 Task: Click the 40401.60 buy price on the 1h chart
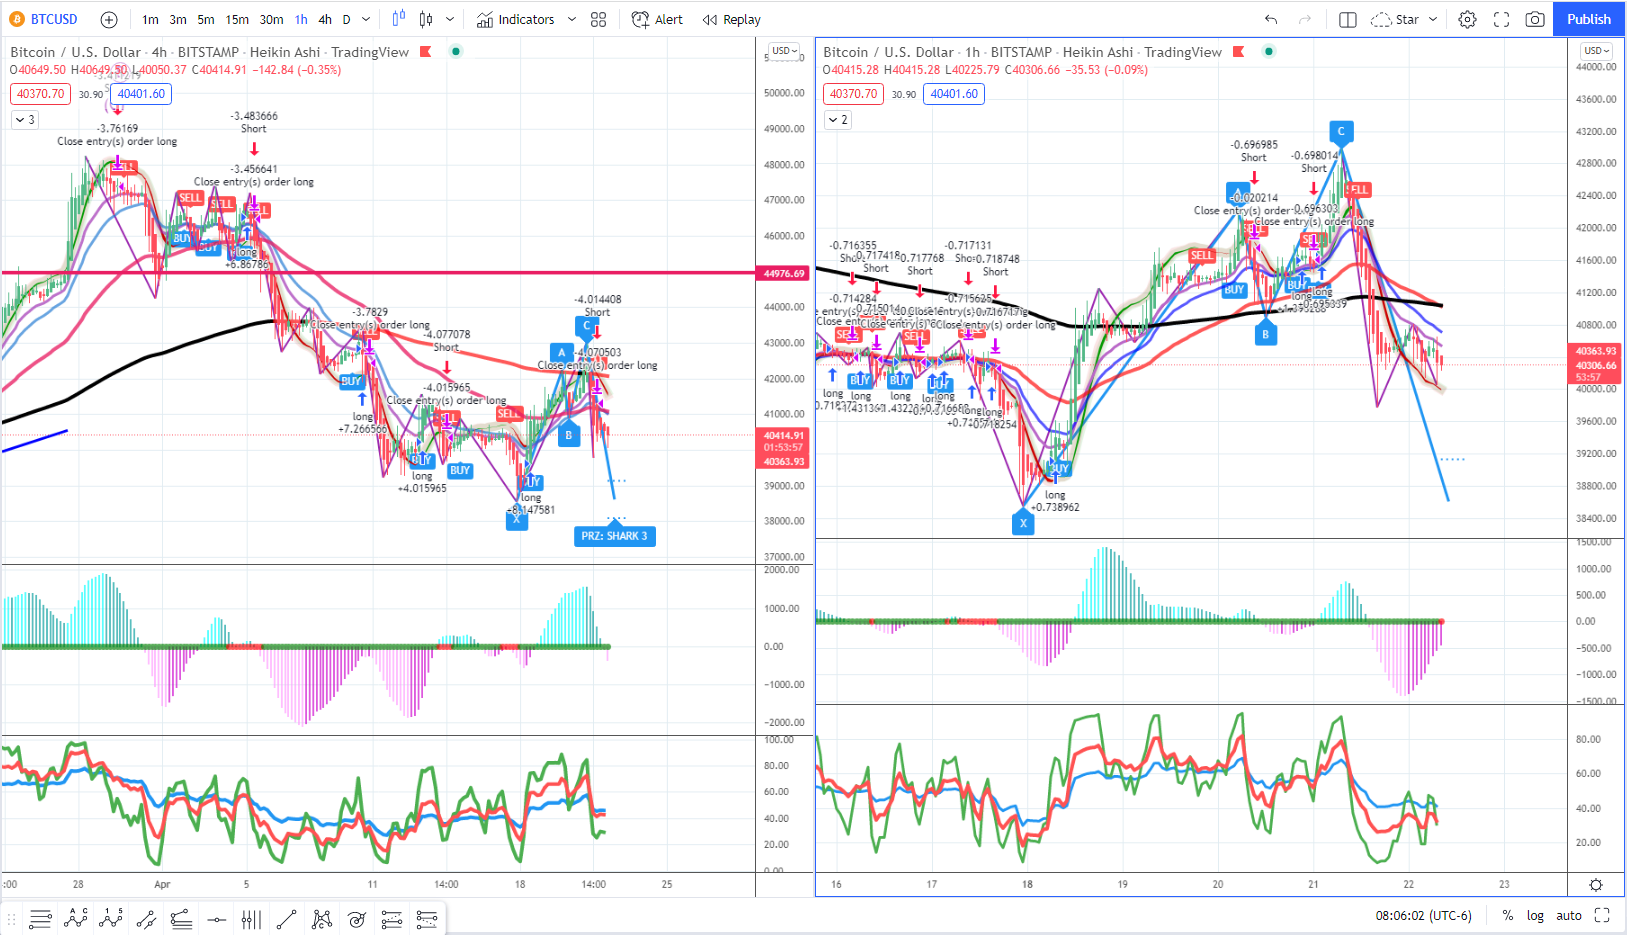point(954,94)
